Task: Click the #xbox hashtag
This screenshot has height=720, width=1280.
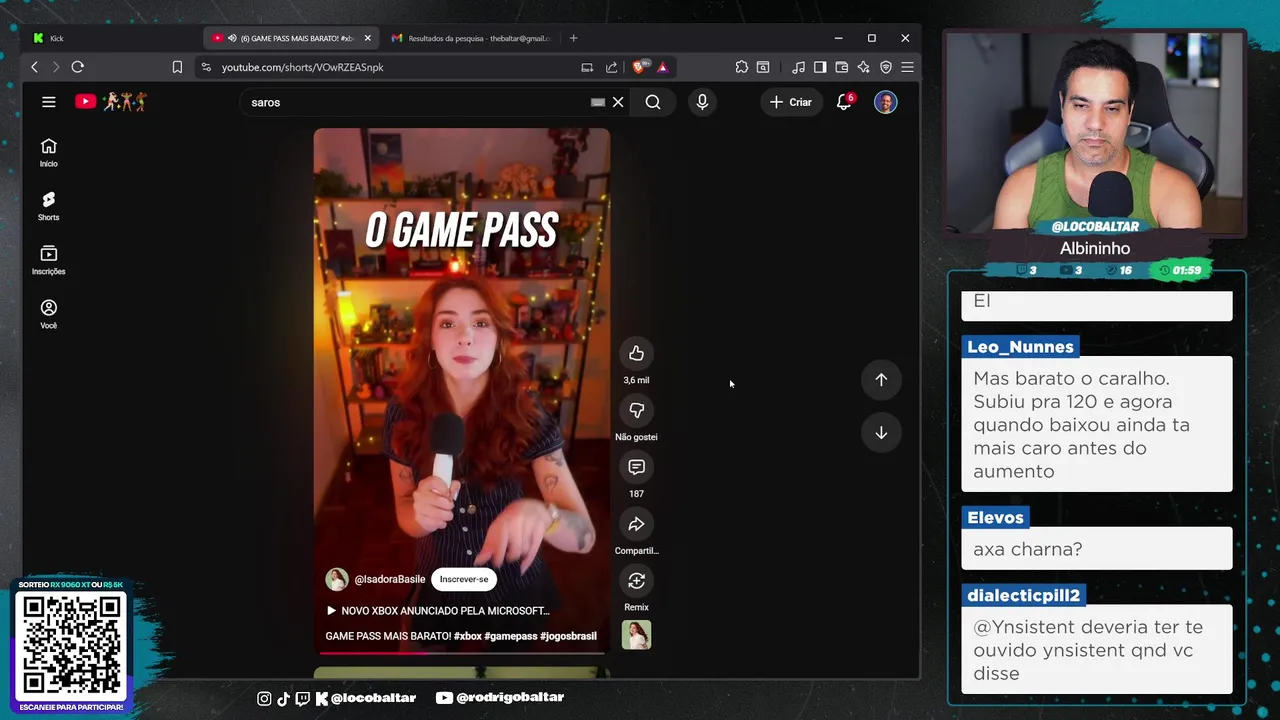Action: tap(467, 636)
